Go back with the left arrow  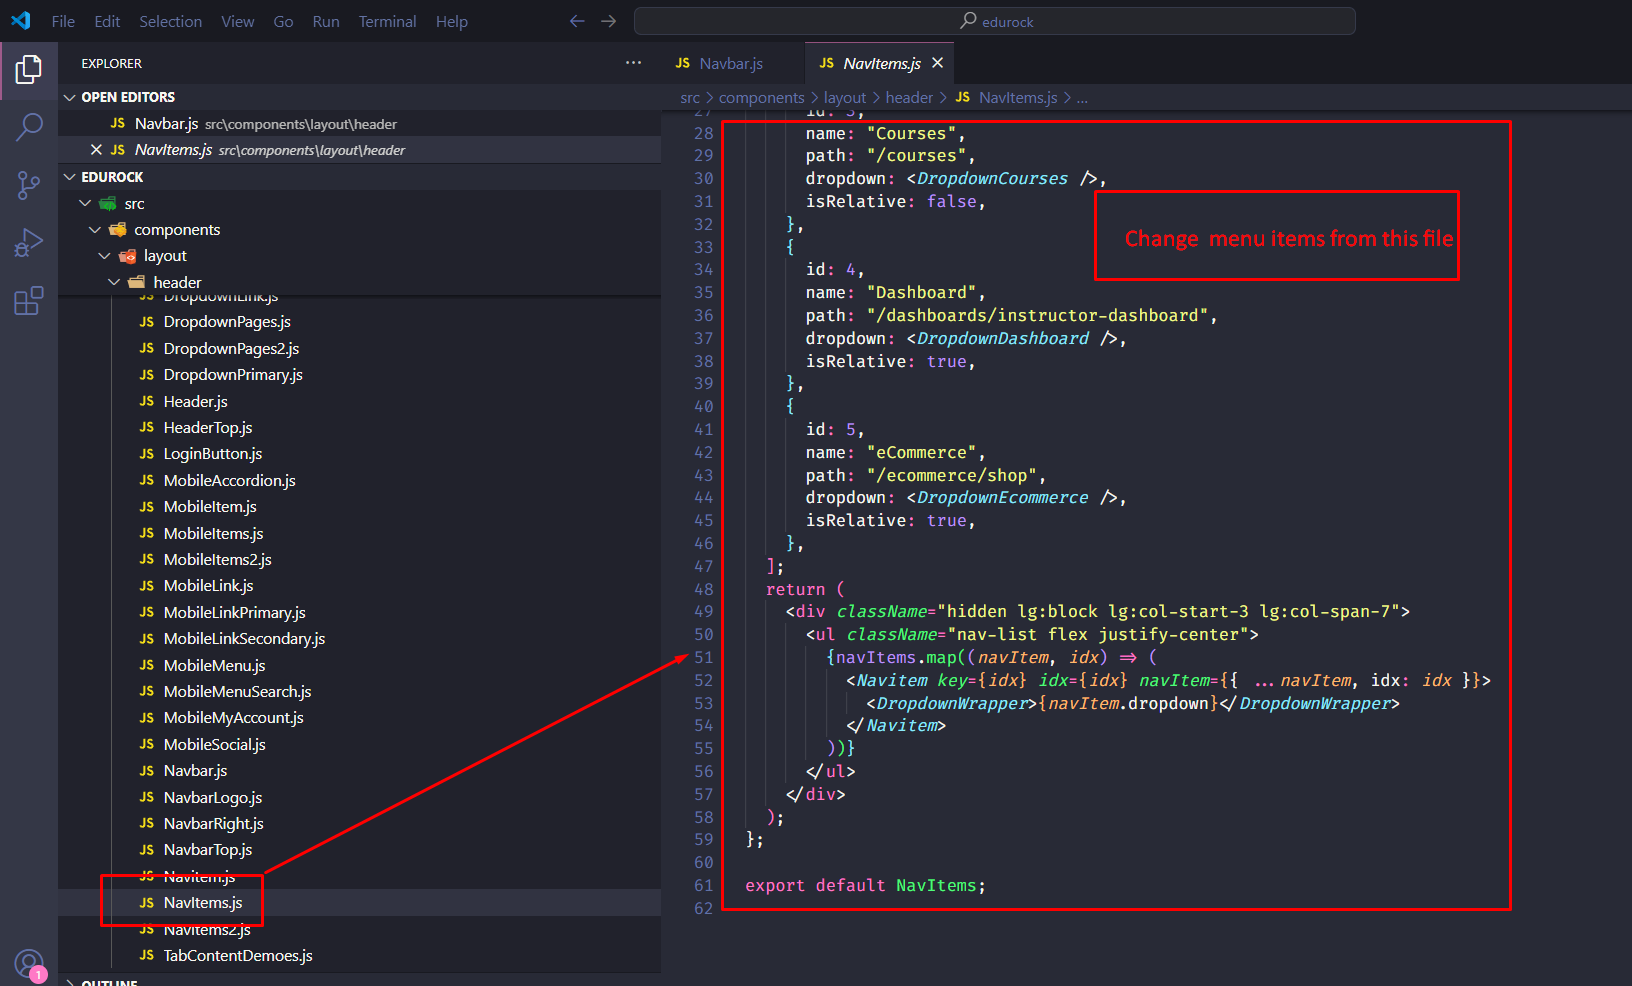(577, 21)
